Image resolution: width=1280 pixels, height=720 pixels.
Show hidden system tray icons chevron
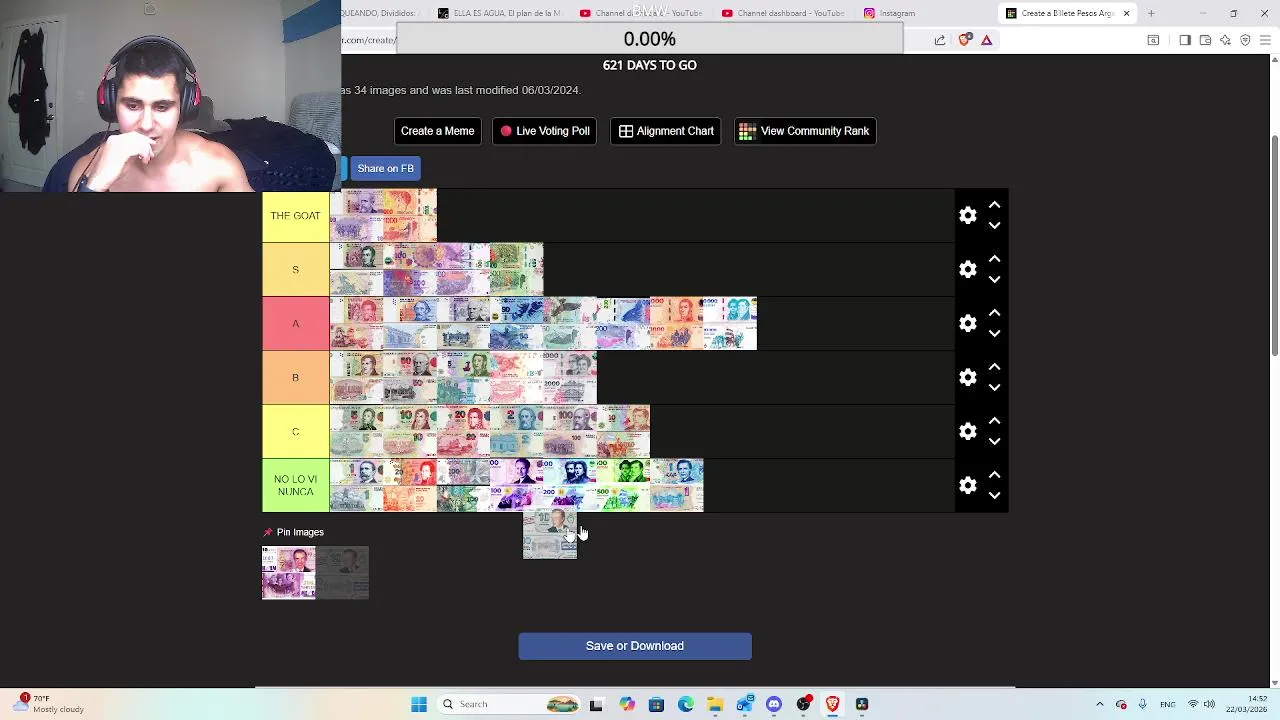(x=1099, y=704)
